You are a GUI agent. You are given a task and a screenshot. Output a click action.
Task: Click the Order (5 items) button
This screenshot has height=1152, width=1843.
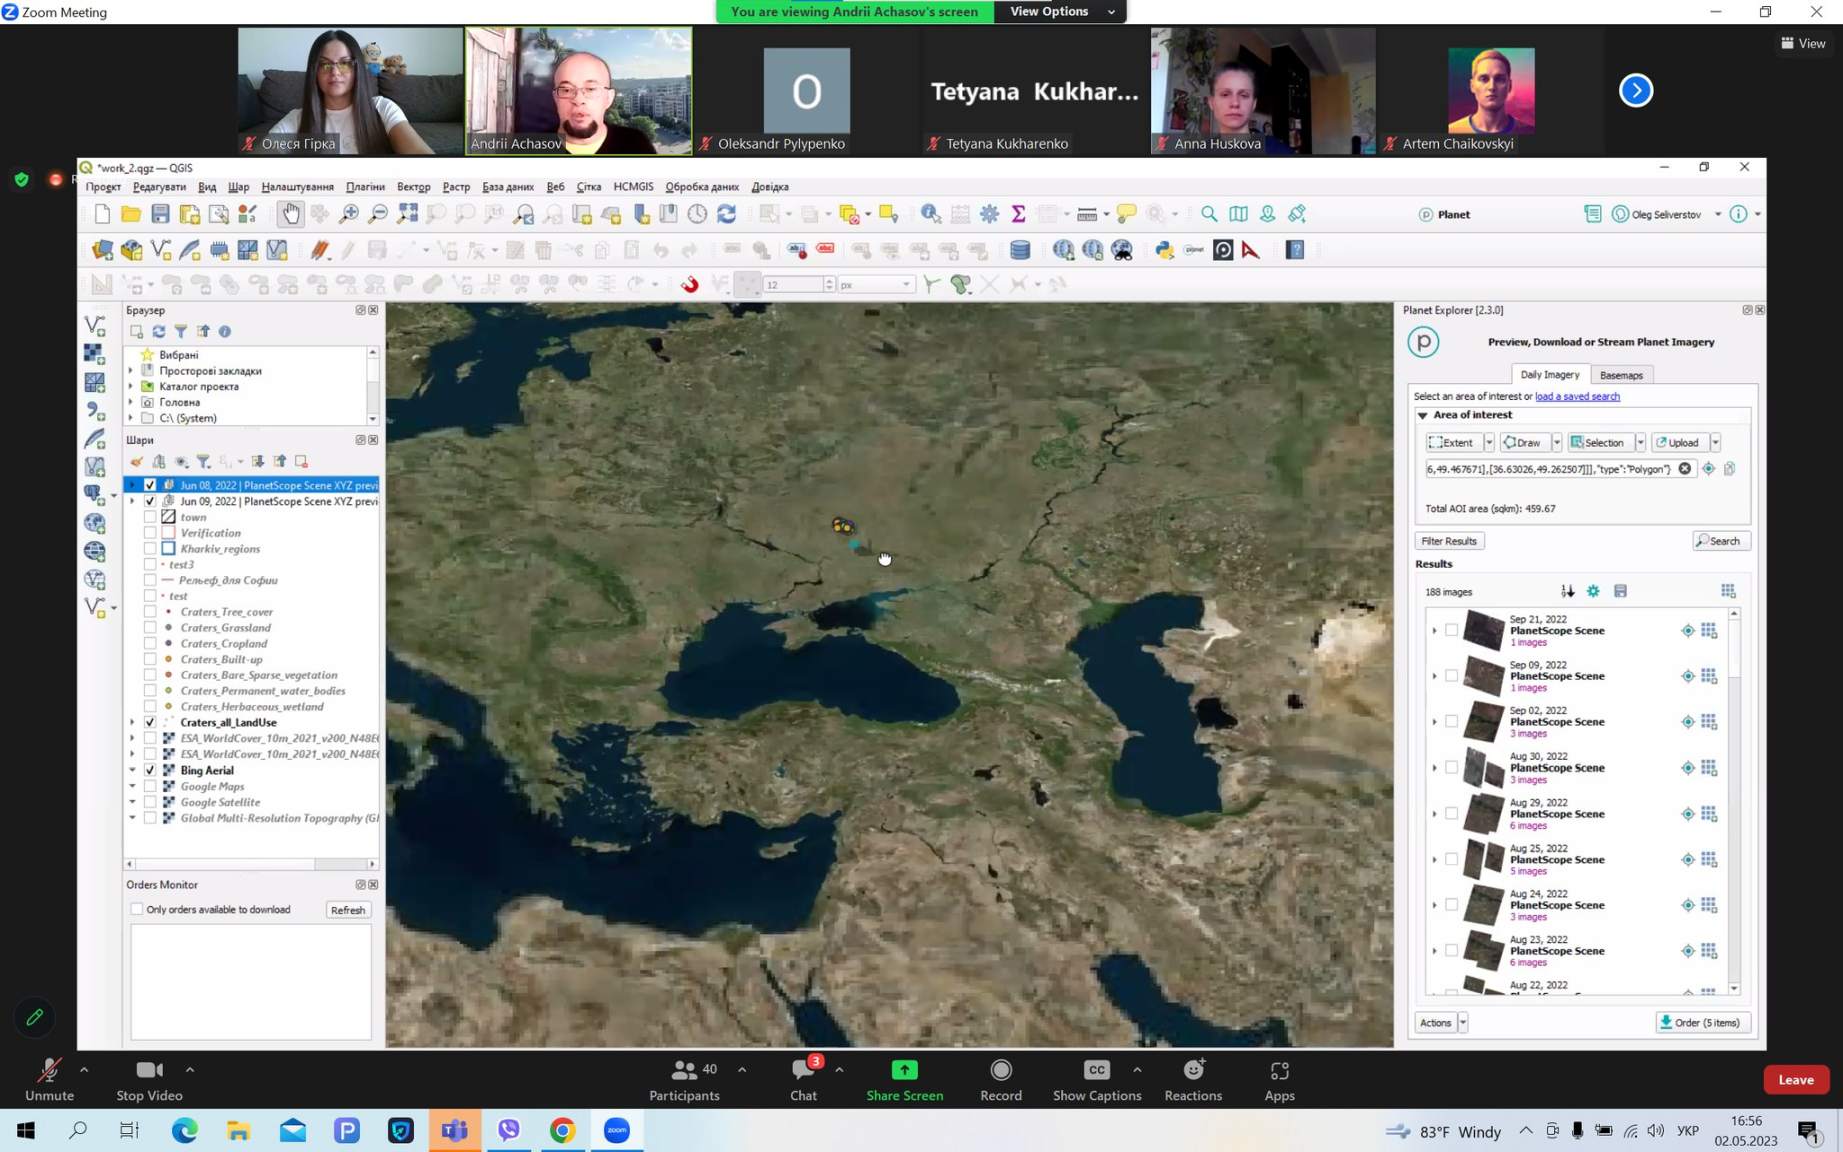point(1703,1022)
